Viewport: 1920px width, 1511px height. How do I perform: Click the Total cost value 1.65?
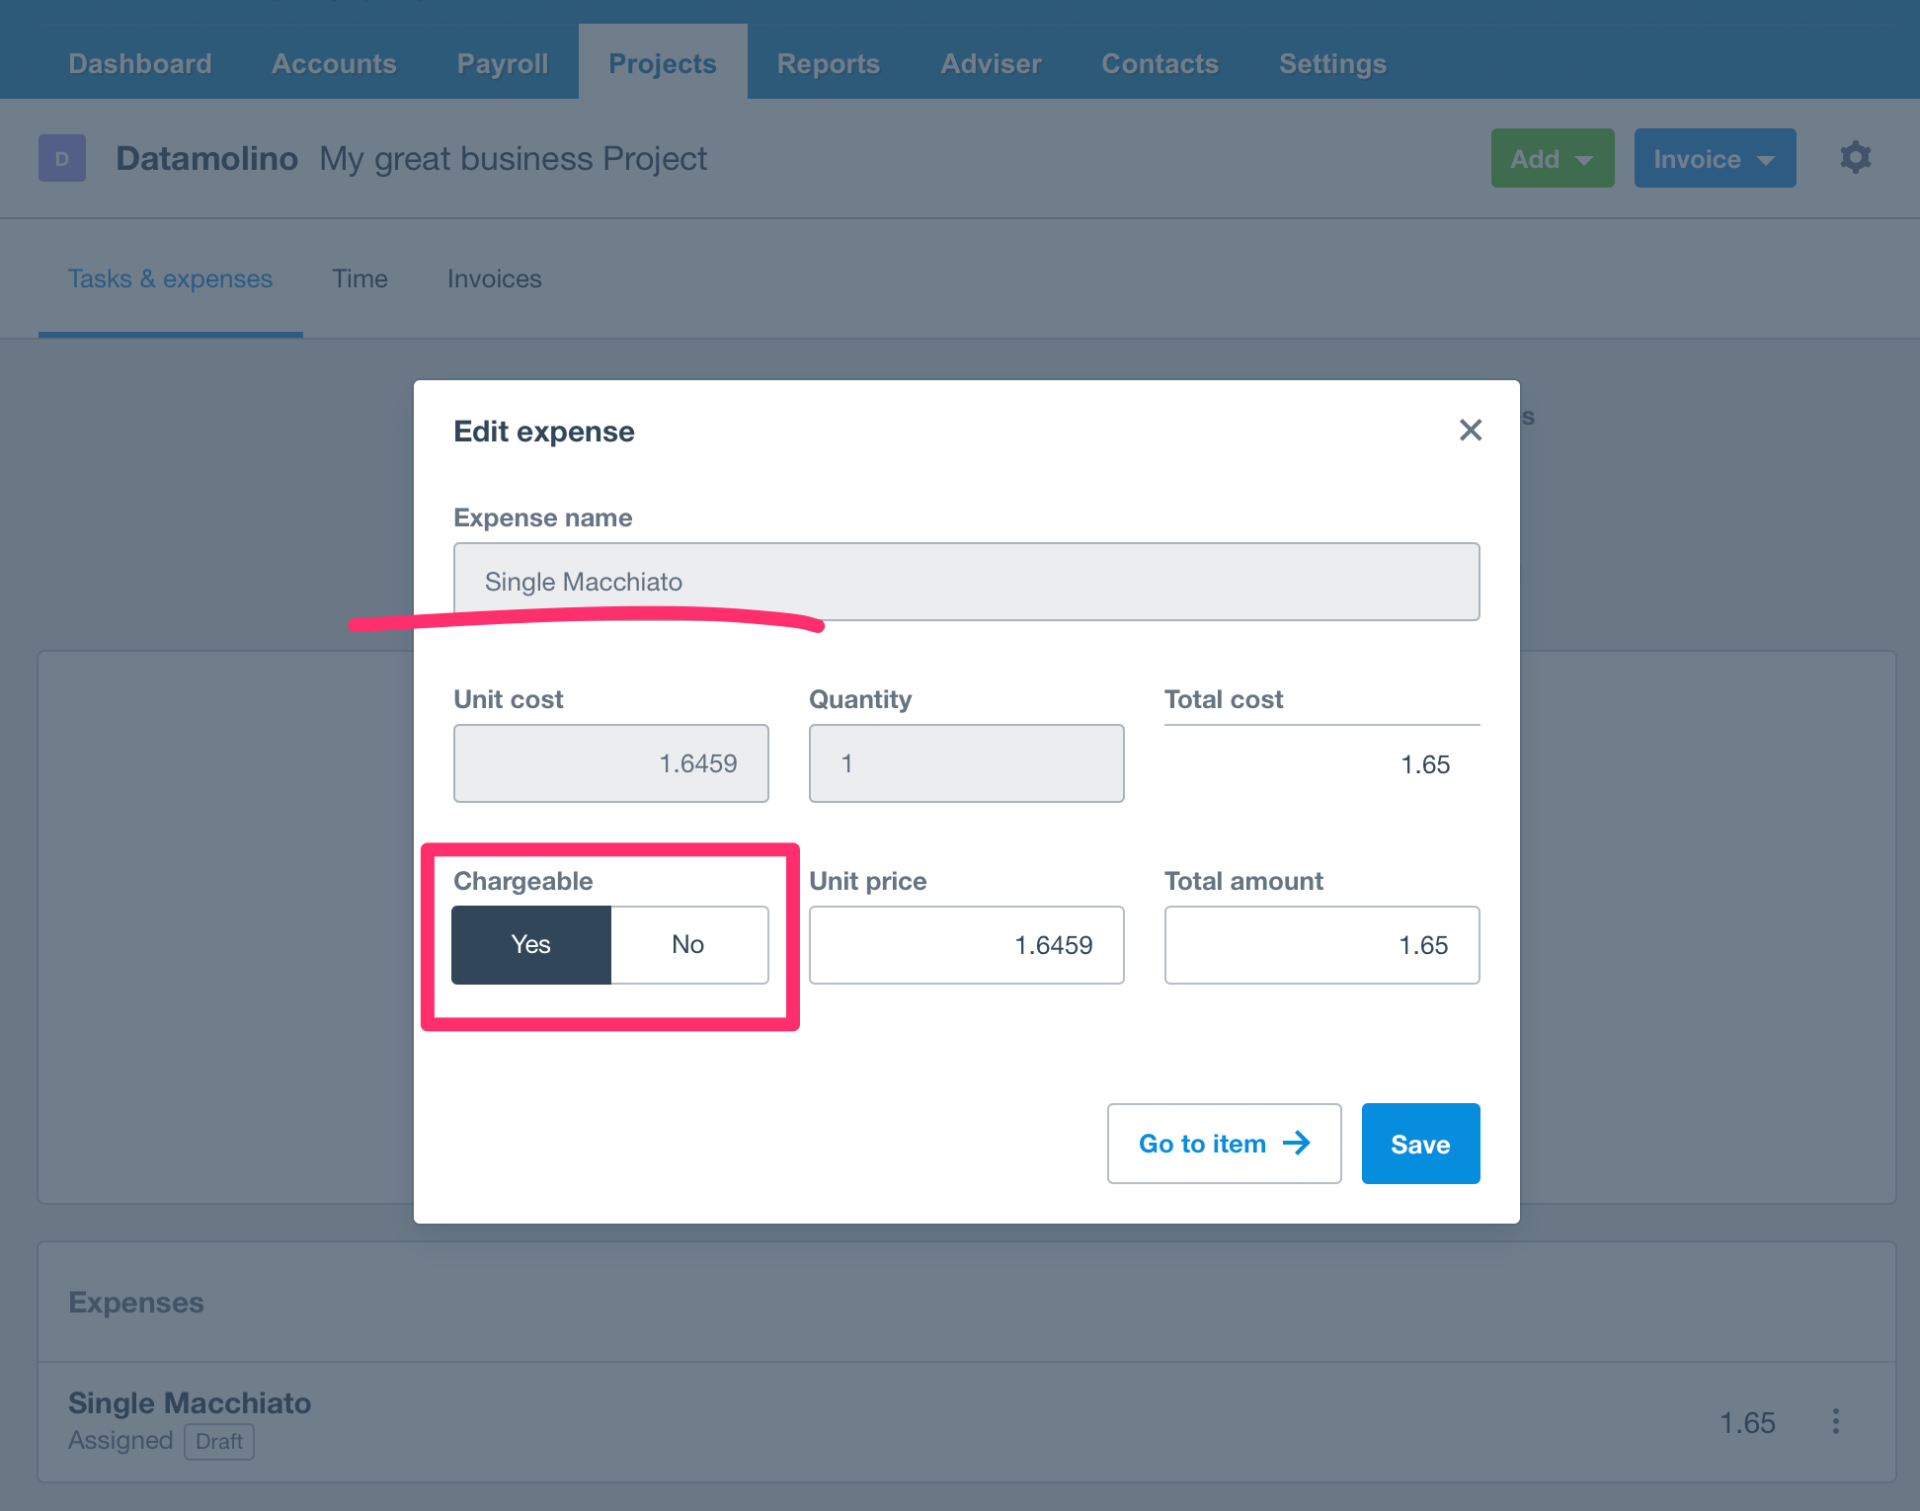tap(1424, 765)
